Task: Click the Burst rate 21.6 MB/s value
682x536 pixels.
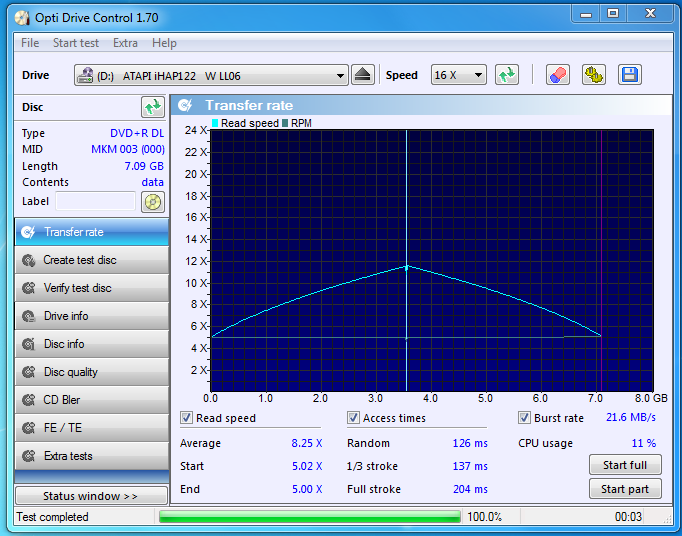Action: point(631,417)
